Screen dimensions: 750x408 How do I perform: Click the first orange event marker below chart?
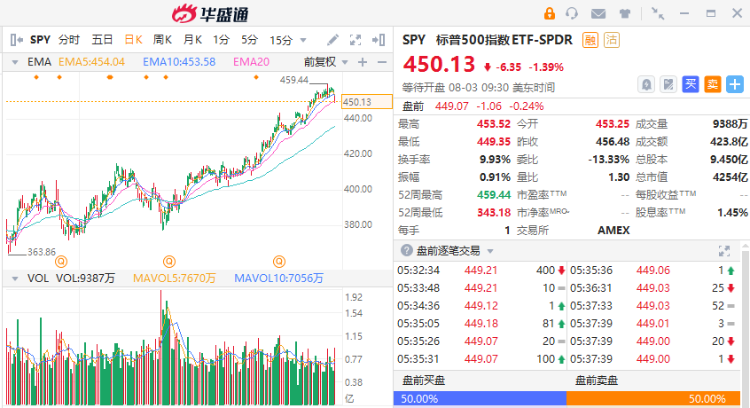(61, 262)
